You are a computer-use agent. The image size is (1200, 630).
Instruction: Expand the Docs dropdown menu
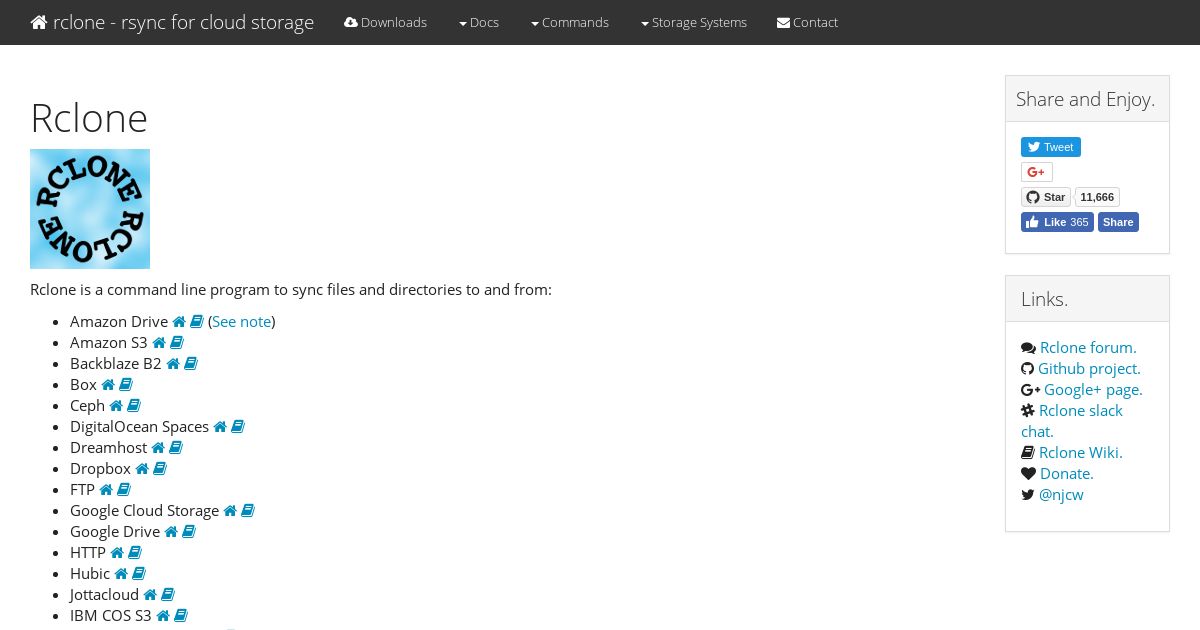[479, 22]
